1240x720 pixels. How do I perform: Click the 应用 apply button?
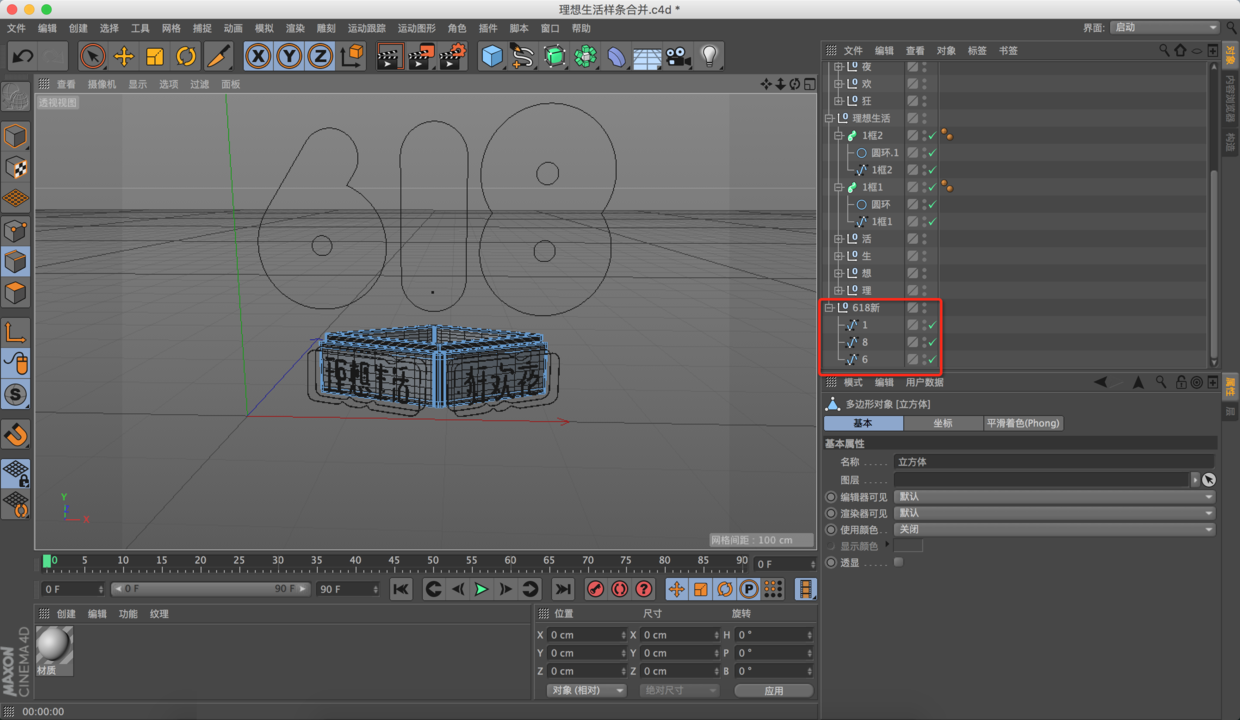click(x=773, y=690)
